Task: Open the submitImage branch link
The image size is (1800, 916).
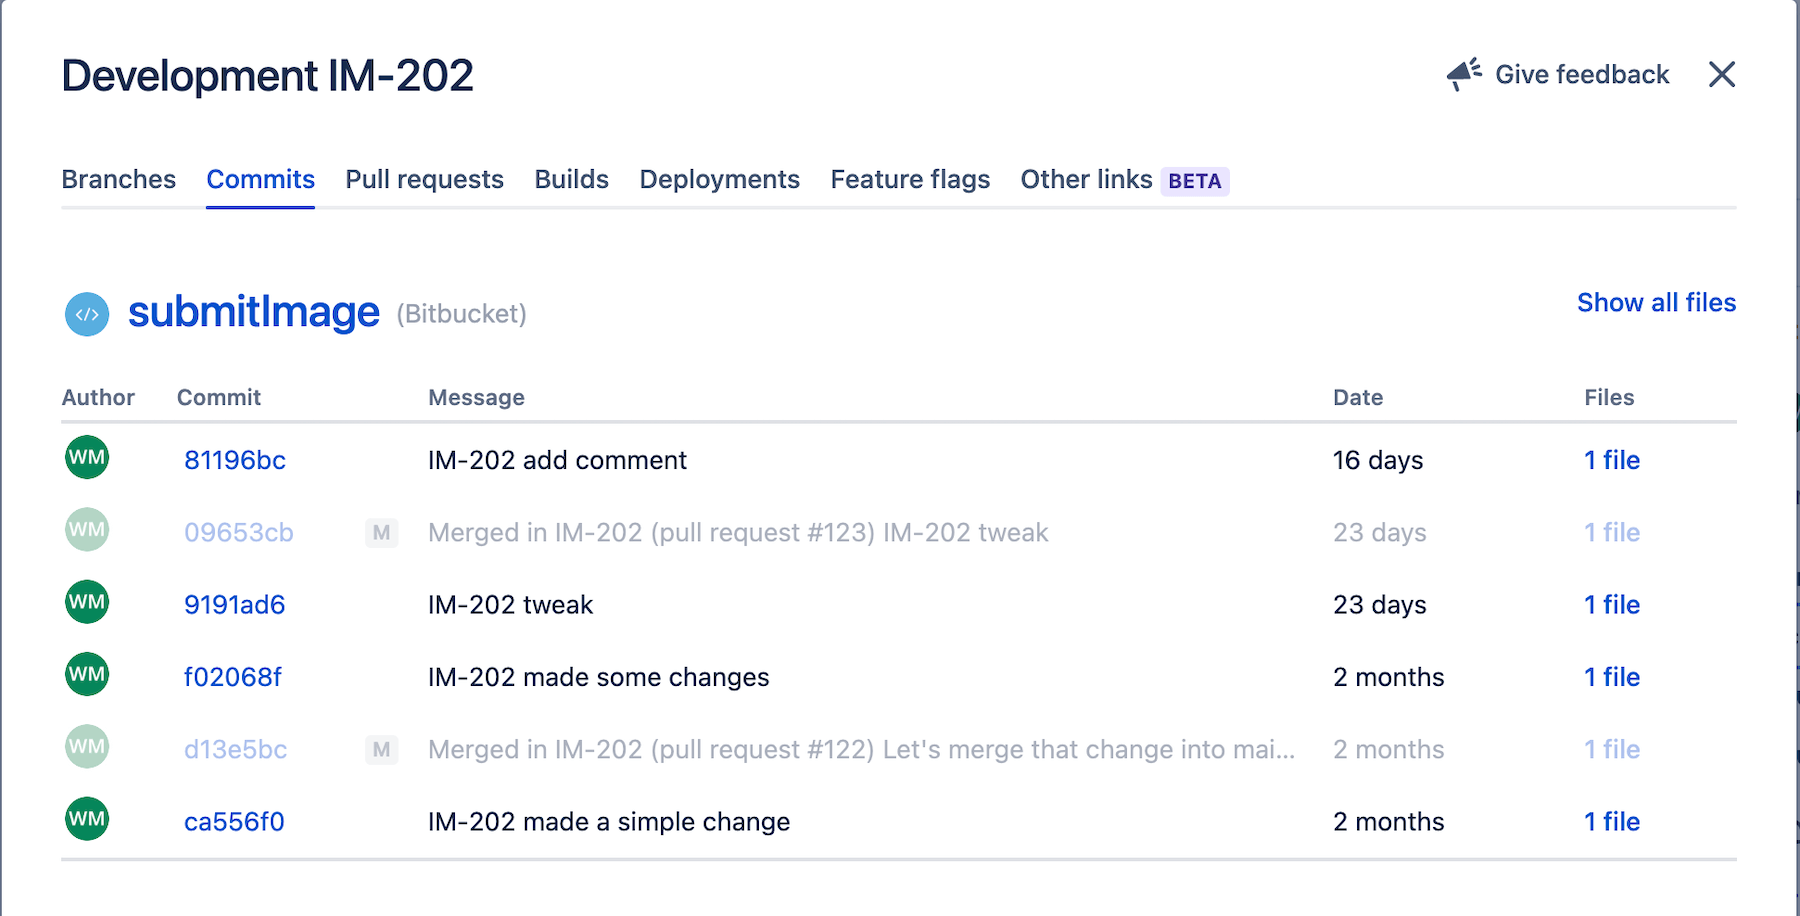Action: (x=252, y=312)
